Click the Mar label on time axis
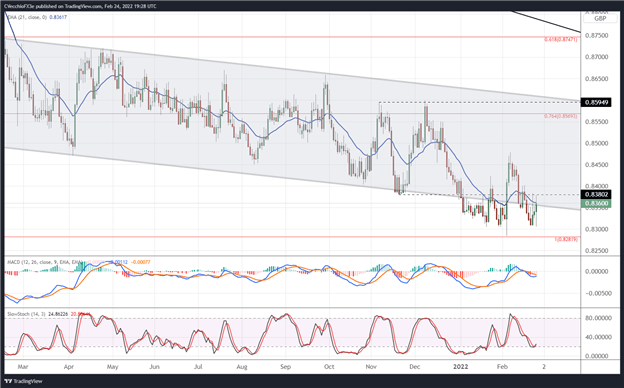The height and width of the screenshot is (388, 624). click(x=23, y=367)
